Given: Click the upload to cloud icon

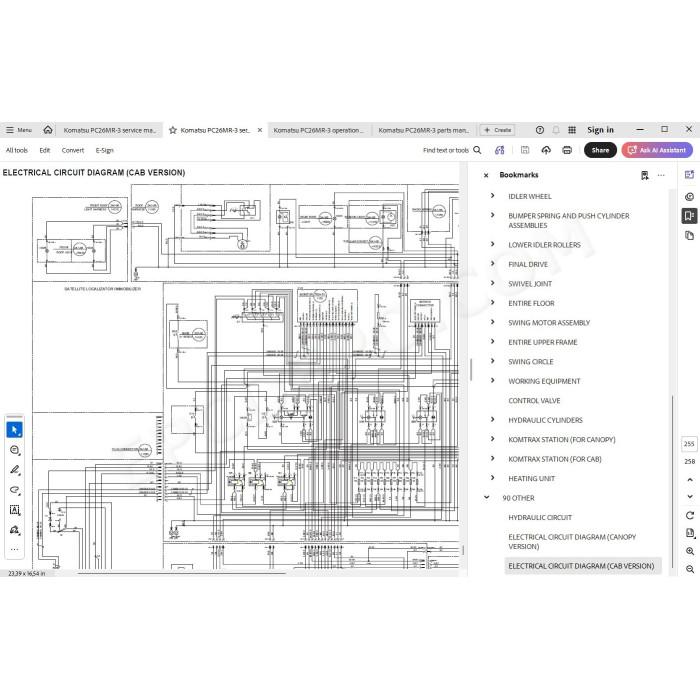Looking at the screenshot, I should pos(546,150).
